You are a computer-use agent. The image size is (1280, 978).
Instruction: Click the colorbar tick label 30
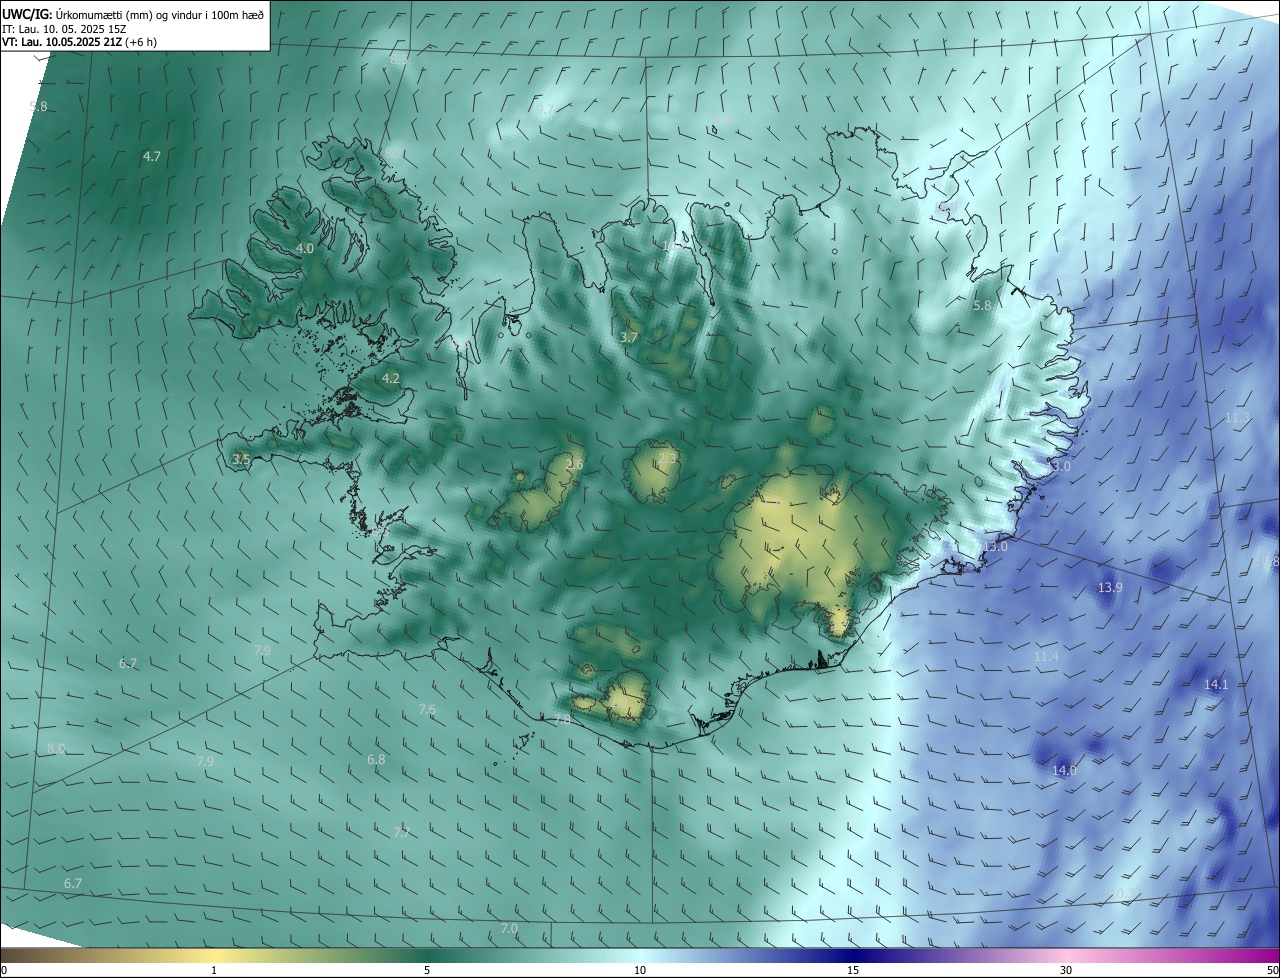coord(1066,970)
